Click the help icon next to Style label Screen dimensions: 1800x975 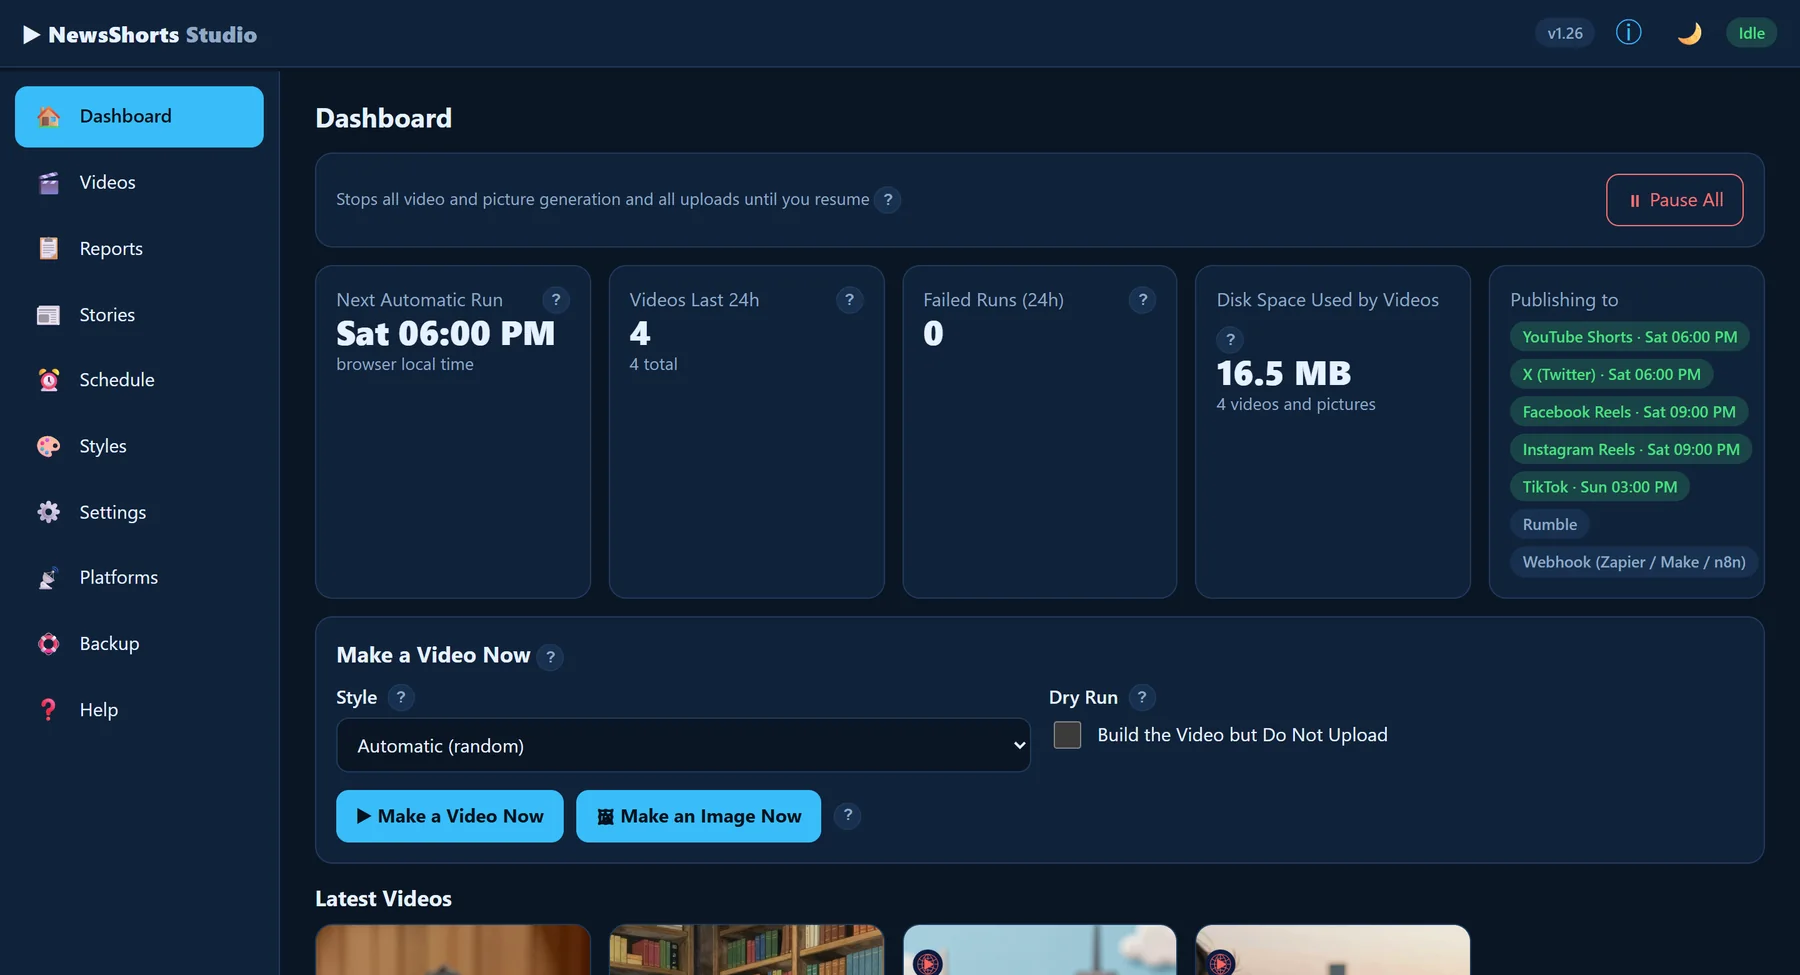tap(400, 697)
